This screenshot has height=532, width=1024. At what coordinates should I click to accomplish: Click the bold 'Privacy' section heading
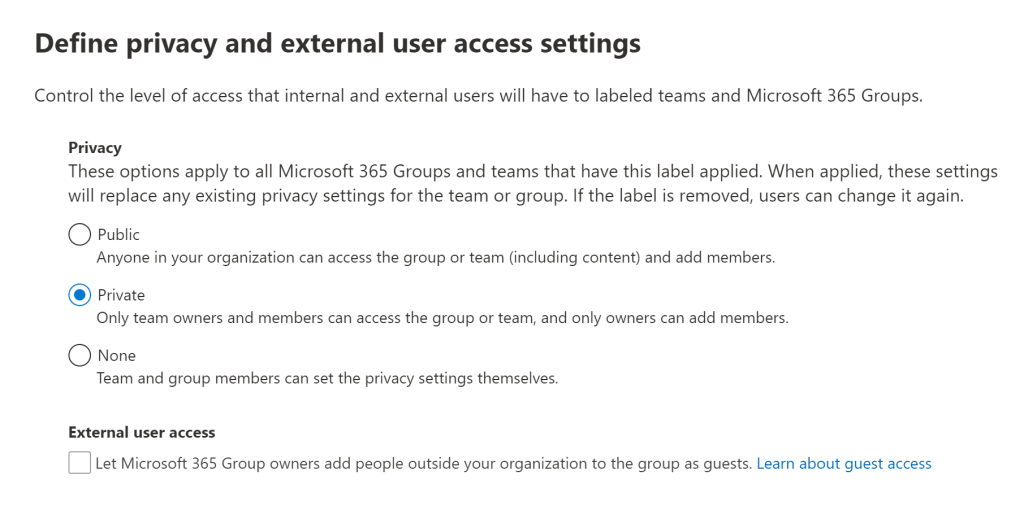tap(95, 148)
